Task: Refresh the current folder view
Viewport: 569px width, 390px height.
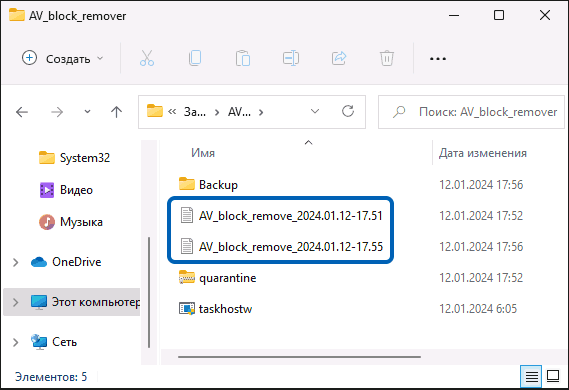Action: [348, 111]
